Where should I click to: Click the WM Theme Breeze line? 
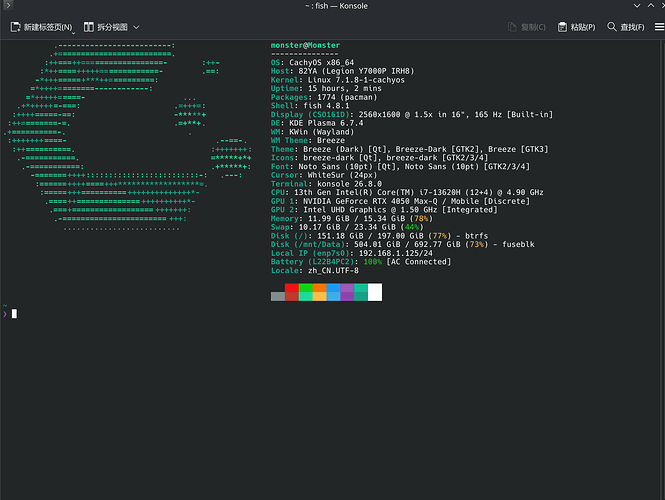tap(307, 140)
